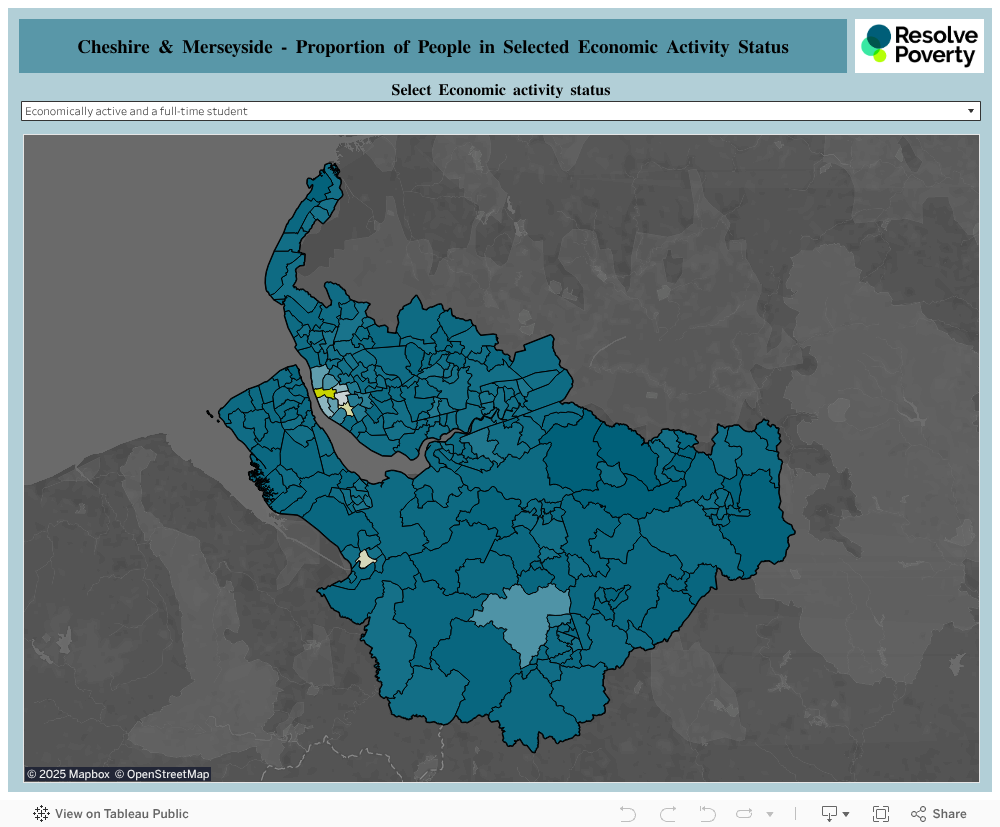The image size is (1000, 827).
Task: Enter full screen mode
Action: tap(881, 814)
